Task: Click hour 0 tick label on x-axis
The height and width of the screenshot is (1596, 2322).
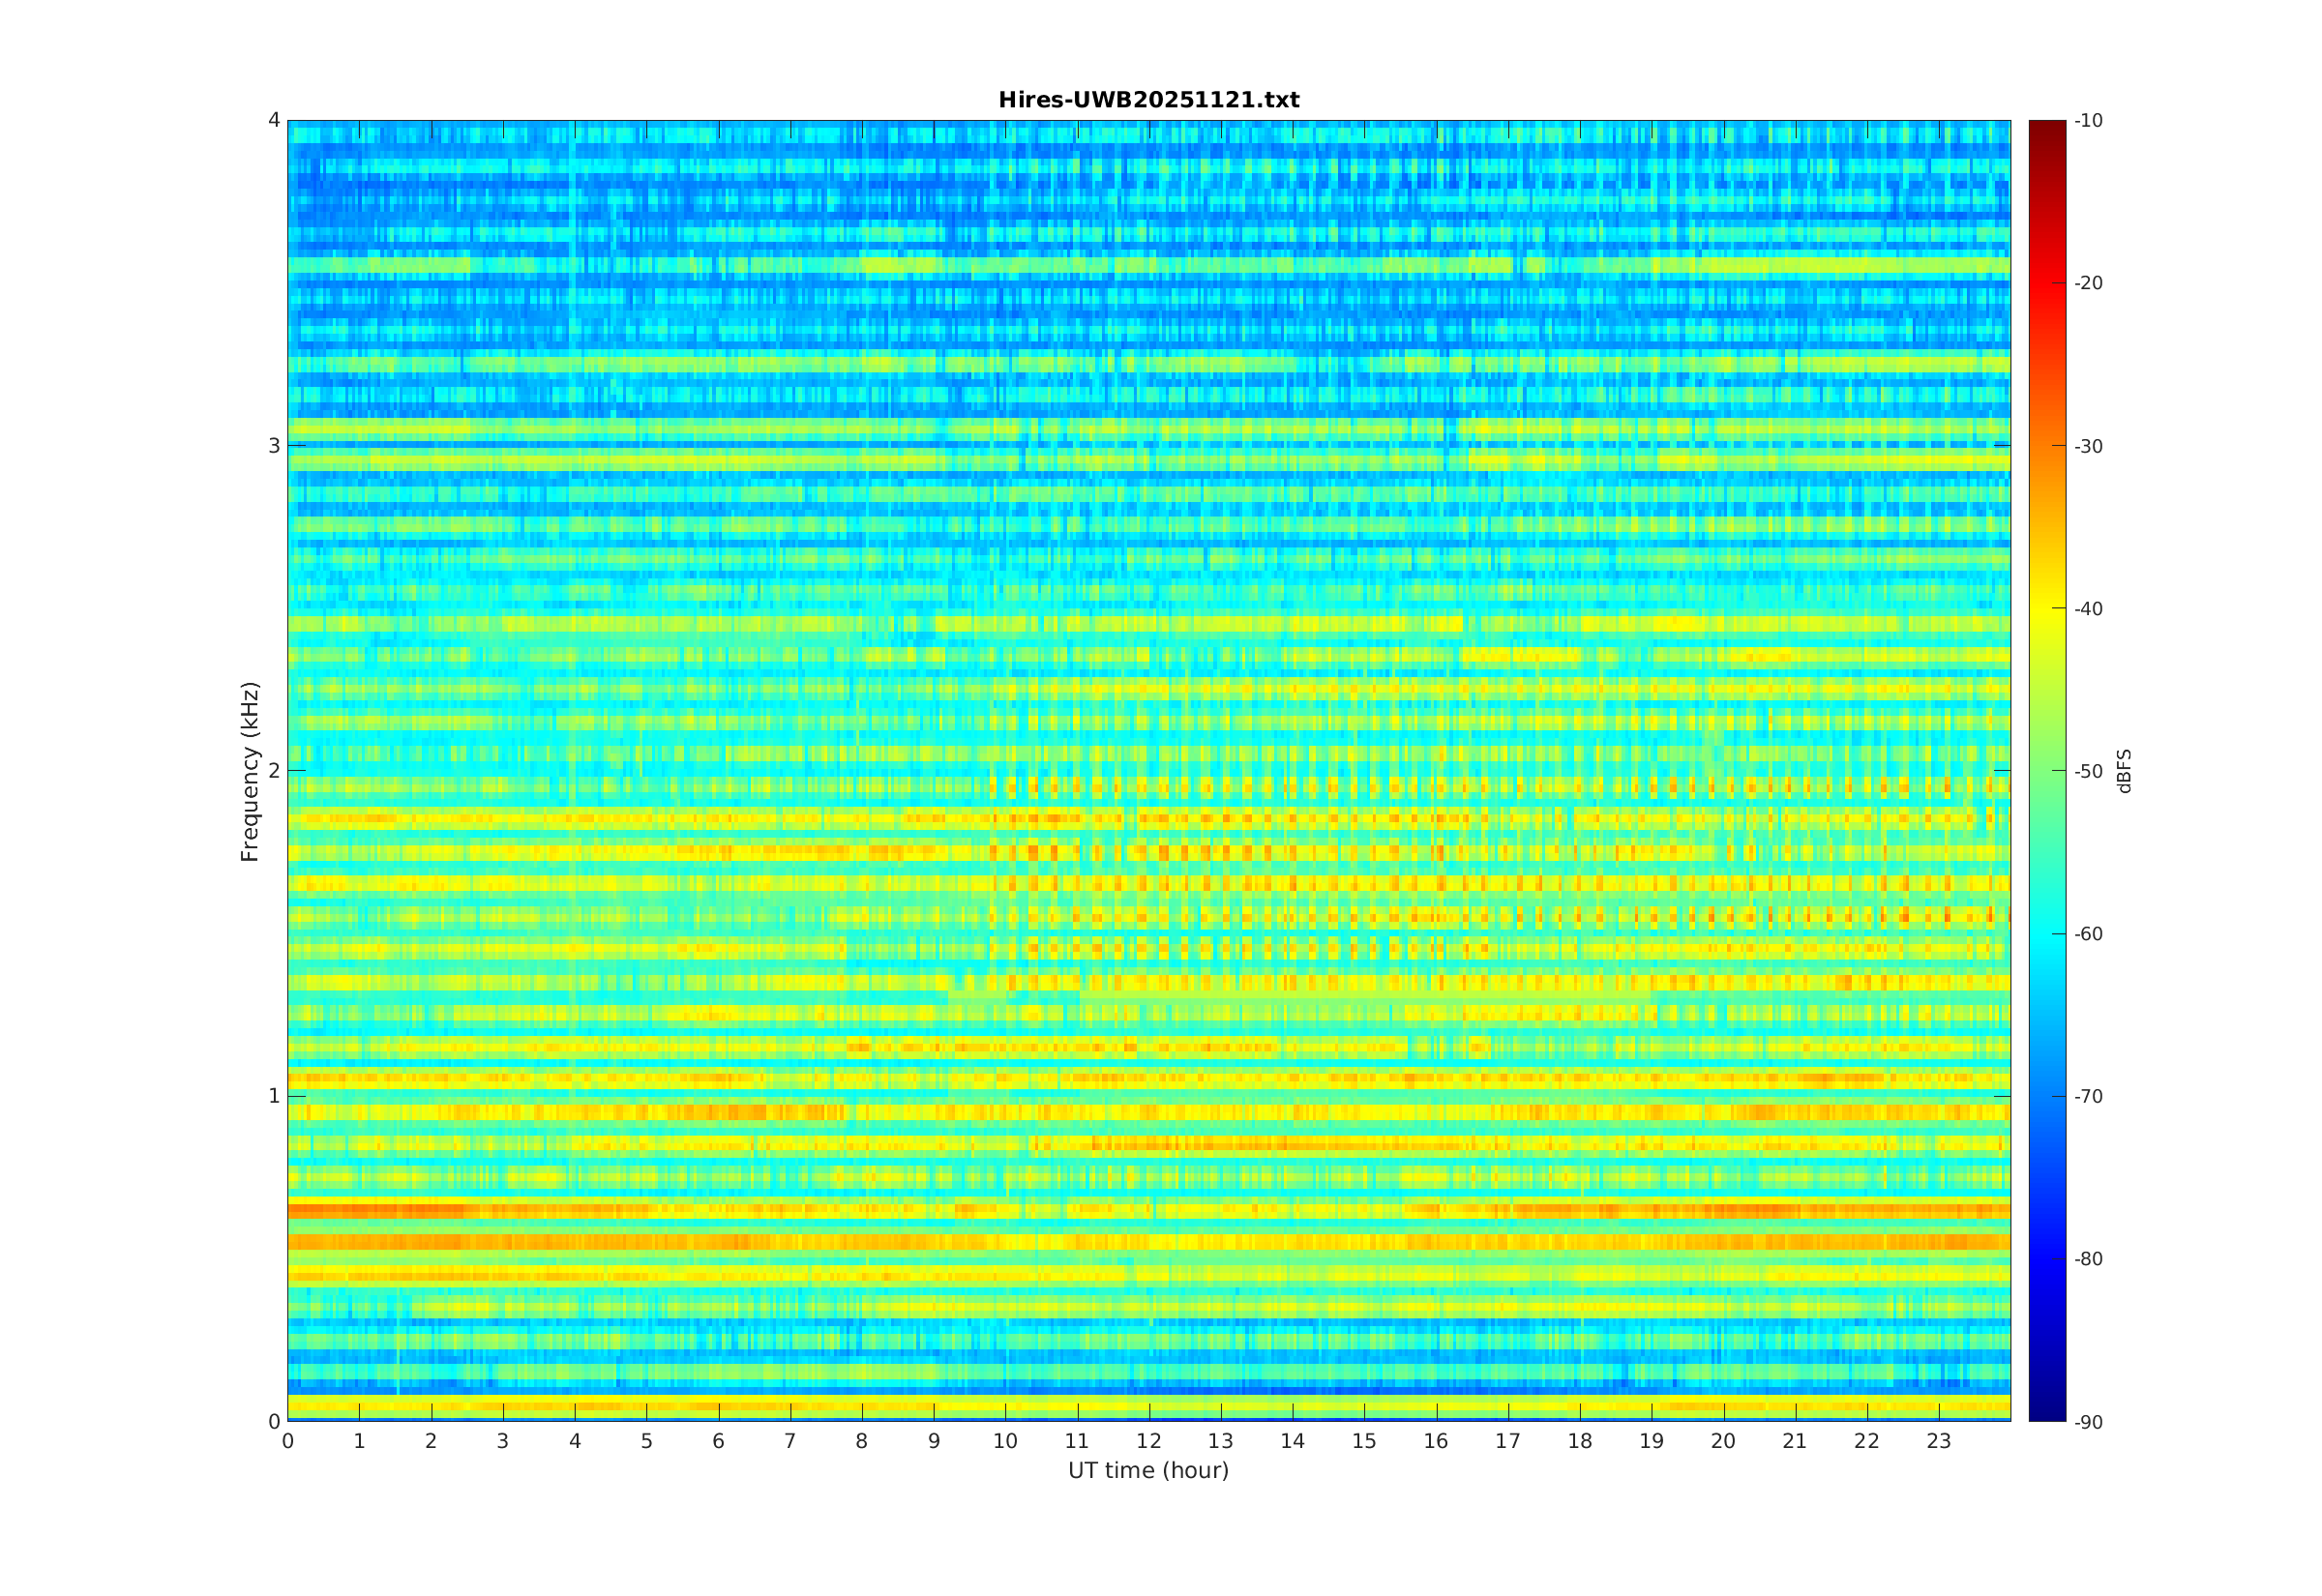Action: (288, 1441)
